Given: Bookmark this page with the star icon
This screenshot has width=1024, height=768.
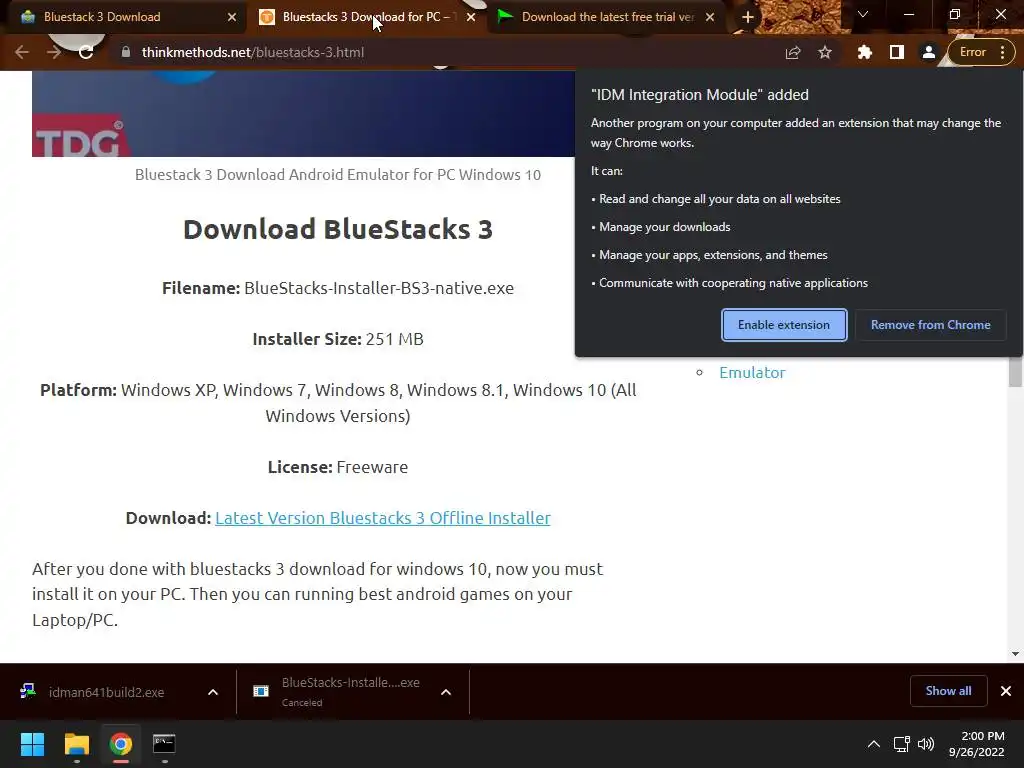Looking at the screenshot, I should [825, 52].
